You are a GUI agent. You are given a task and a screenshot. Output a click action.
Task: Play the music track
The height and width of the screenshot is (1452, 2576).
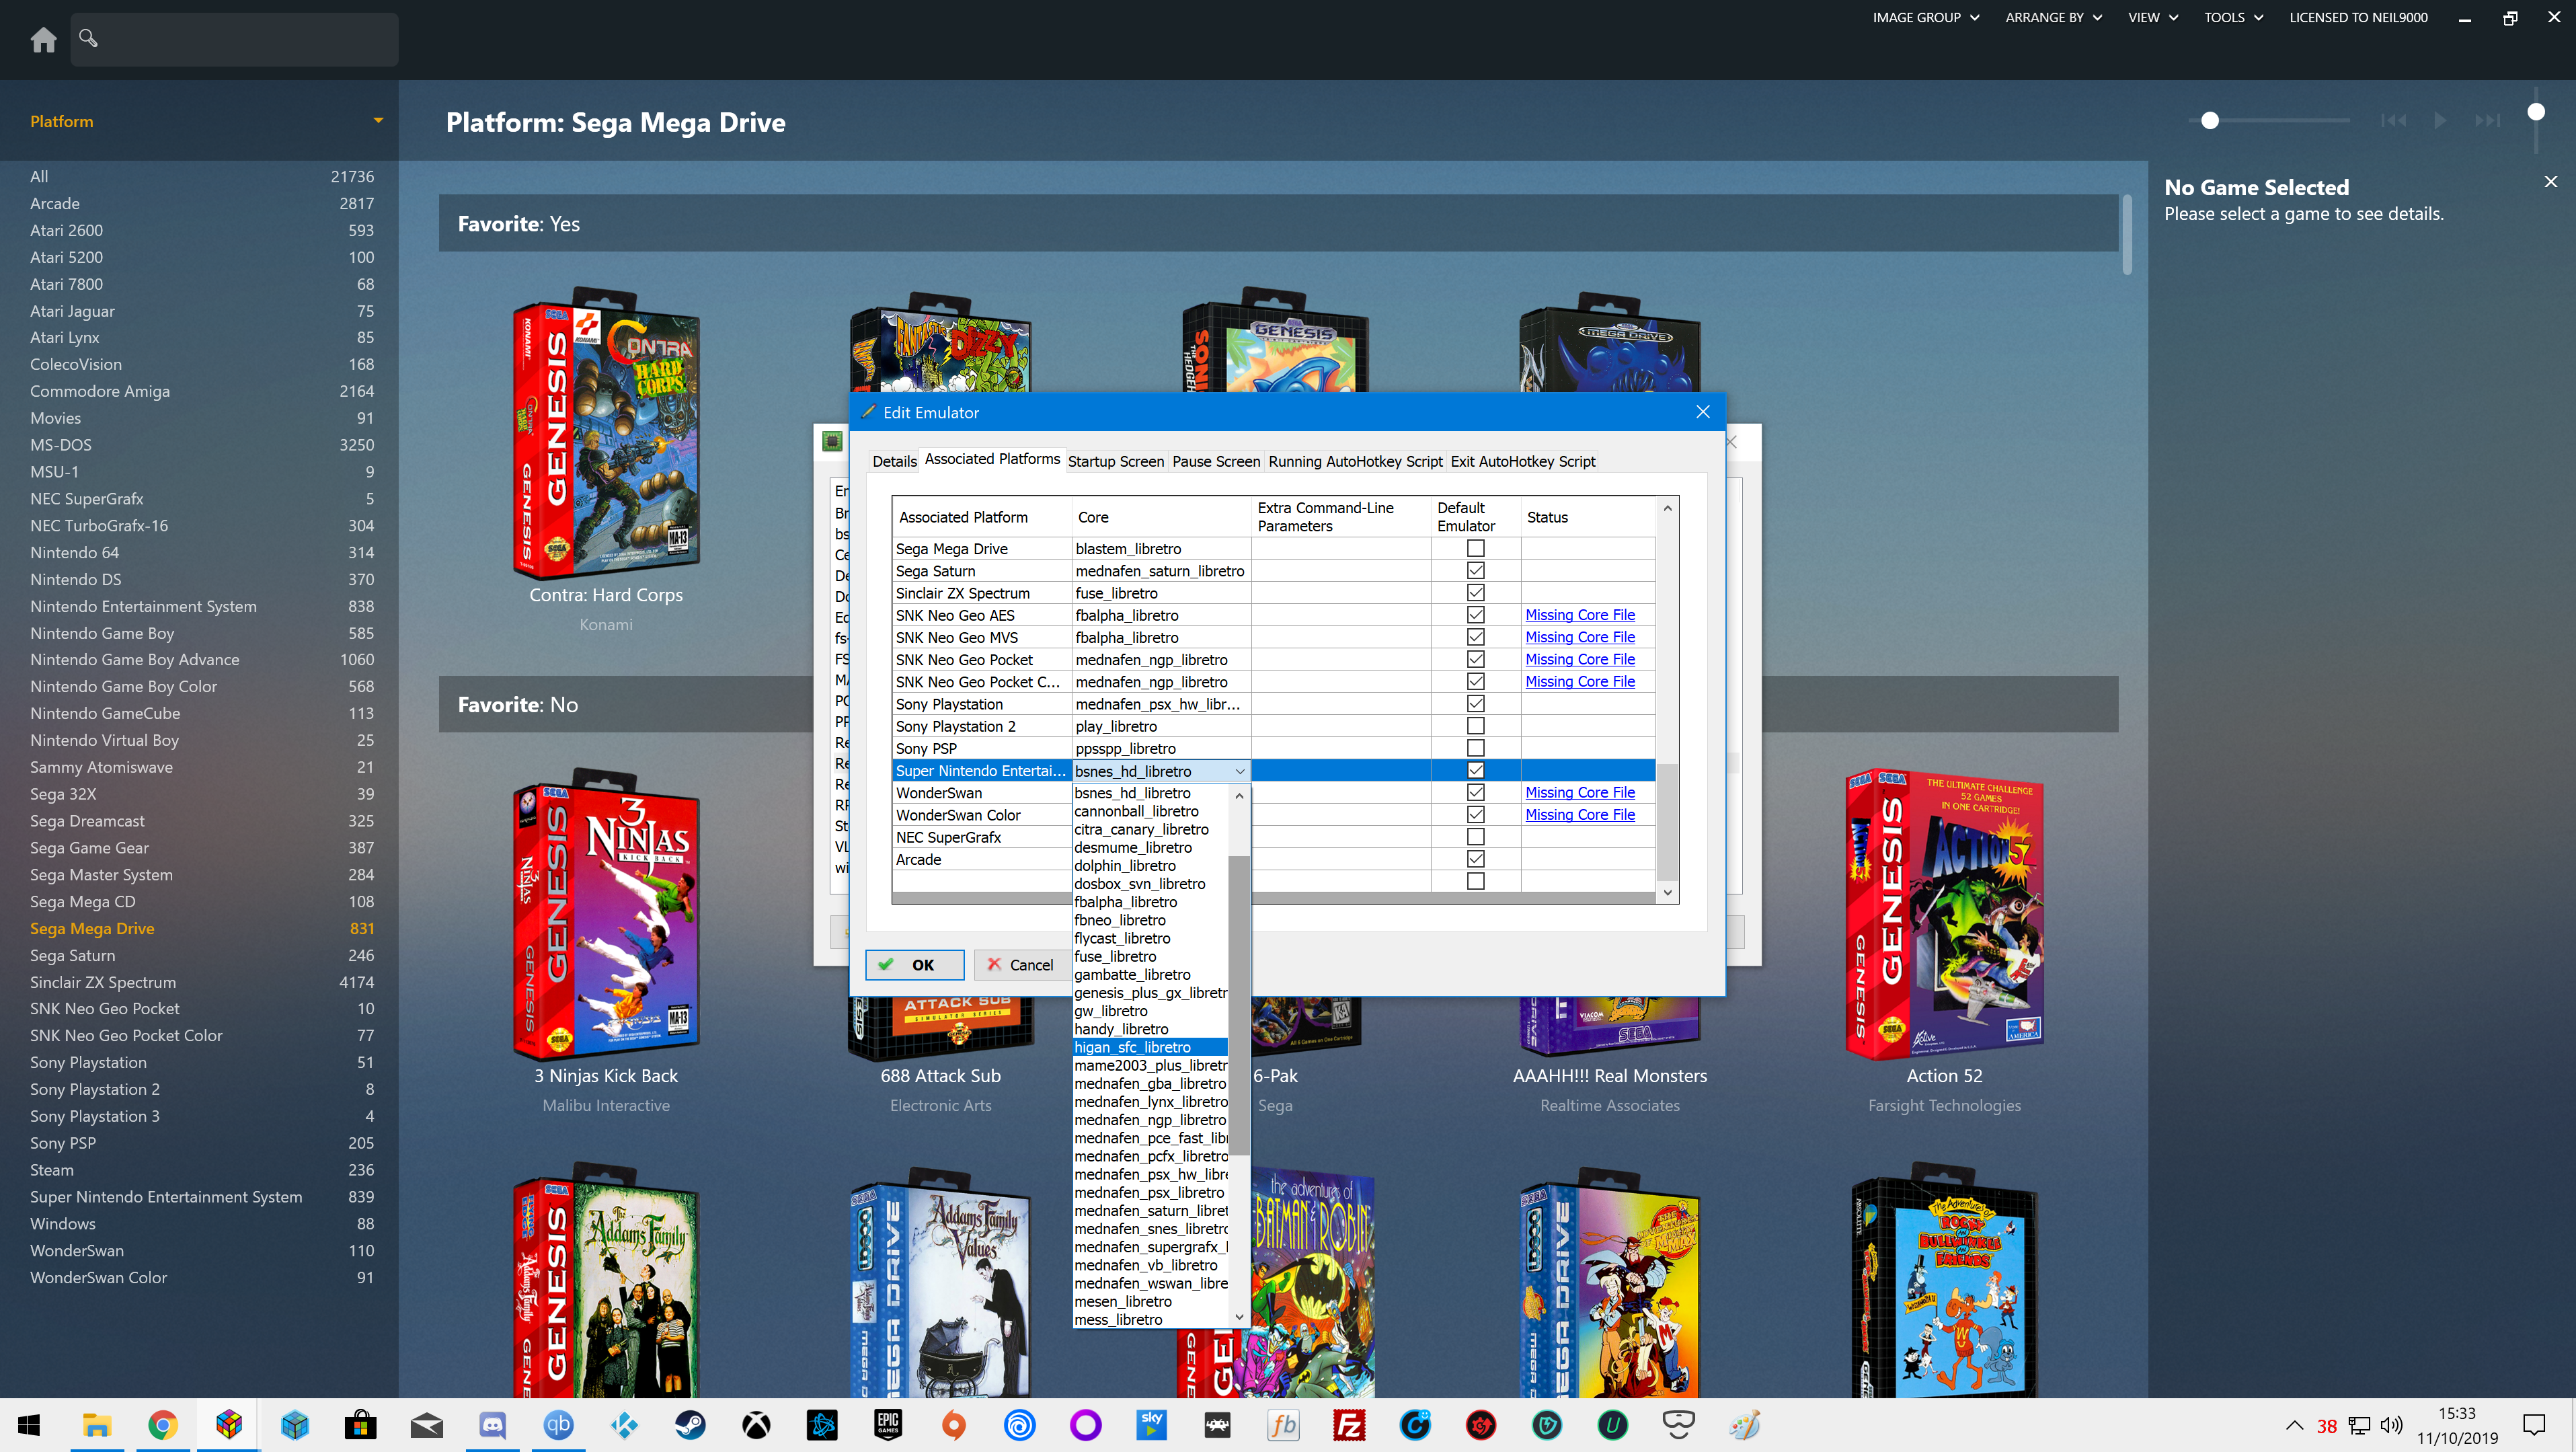[x=2440, y=121]
